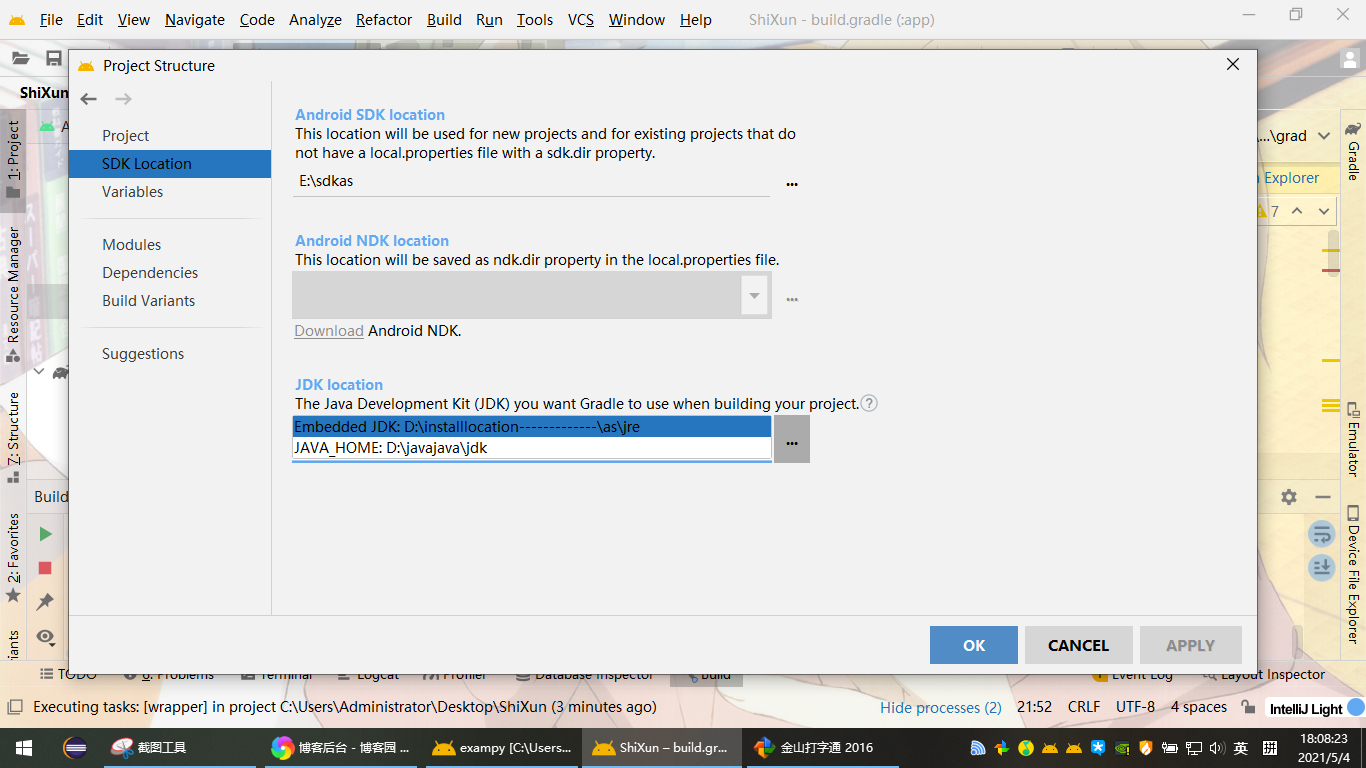Open the Windows Start menu
The width and height of the screenshot is (1366, 768).
(24, 747)
